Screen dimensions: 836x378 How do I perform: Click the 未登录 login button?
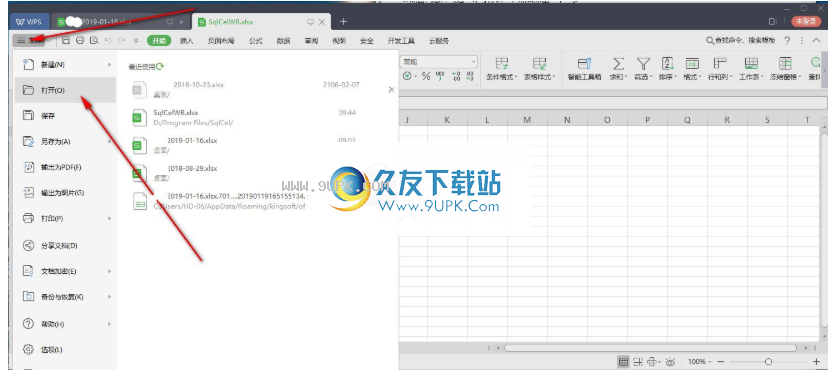pos(806,22)
